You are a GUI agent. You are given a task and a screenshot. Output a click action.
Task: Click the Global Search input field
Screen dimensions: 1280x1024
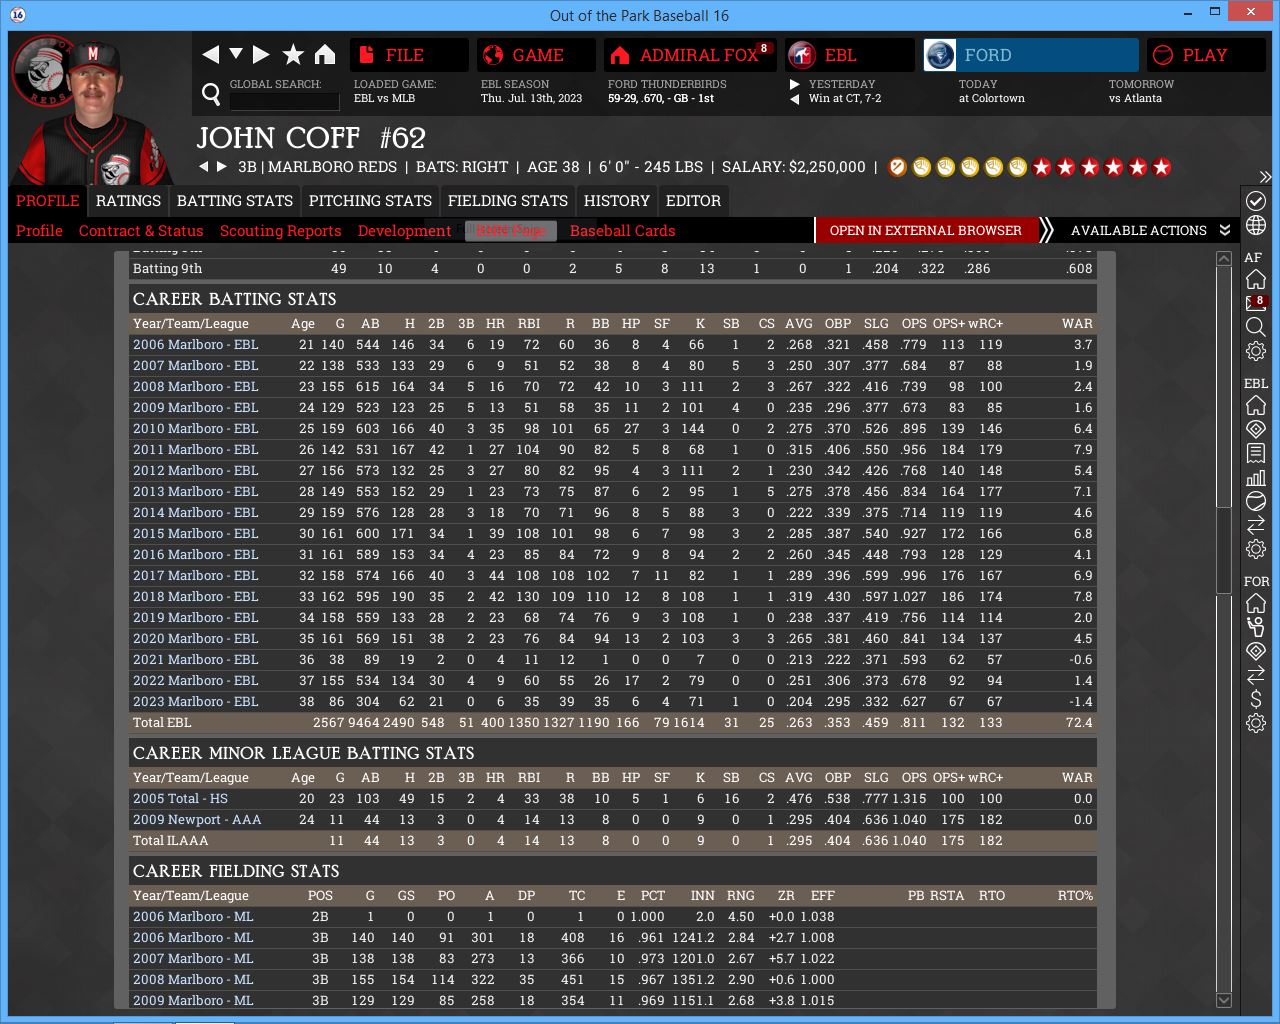coord(284,101)
